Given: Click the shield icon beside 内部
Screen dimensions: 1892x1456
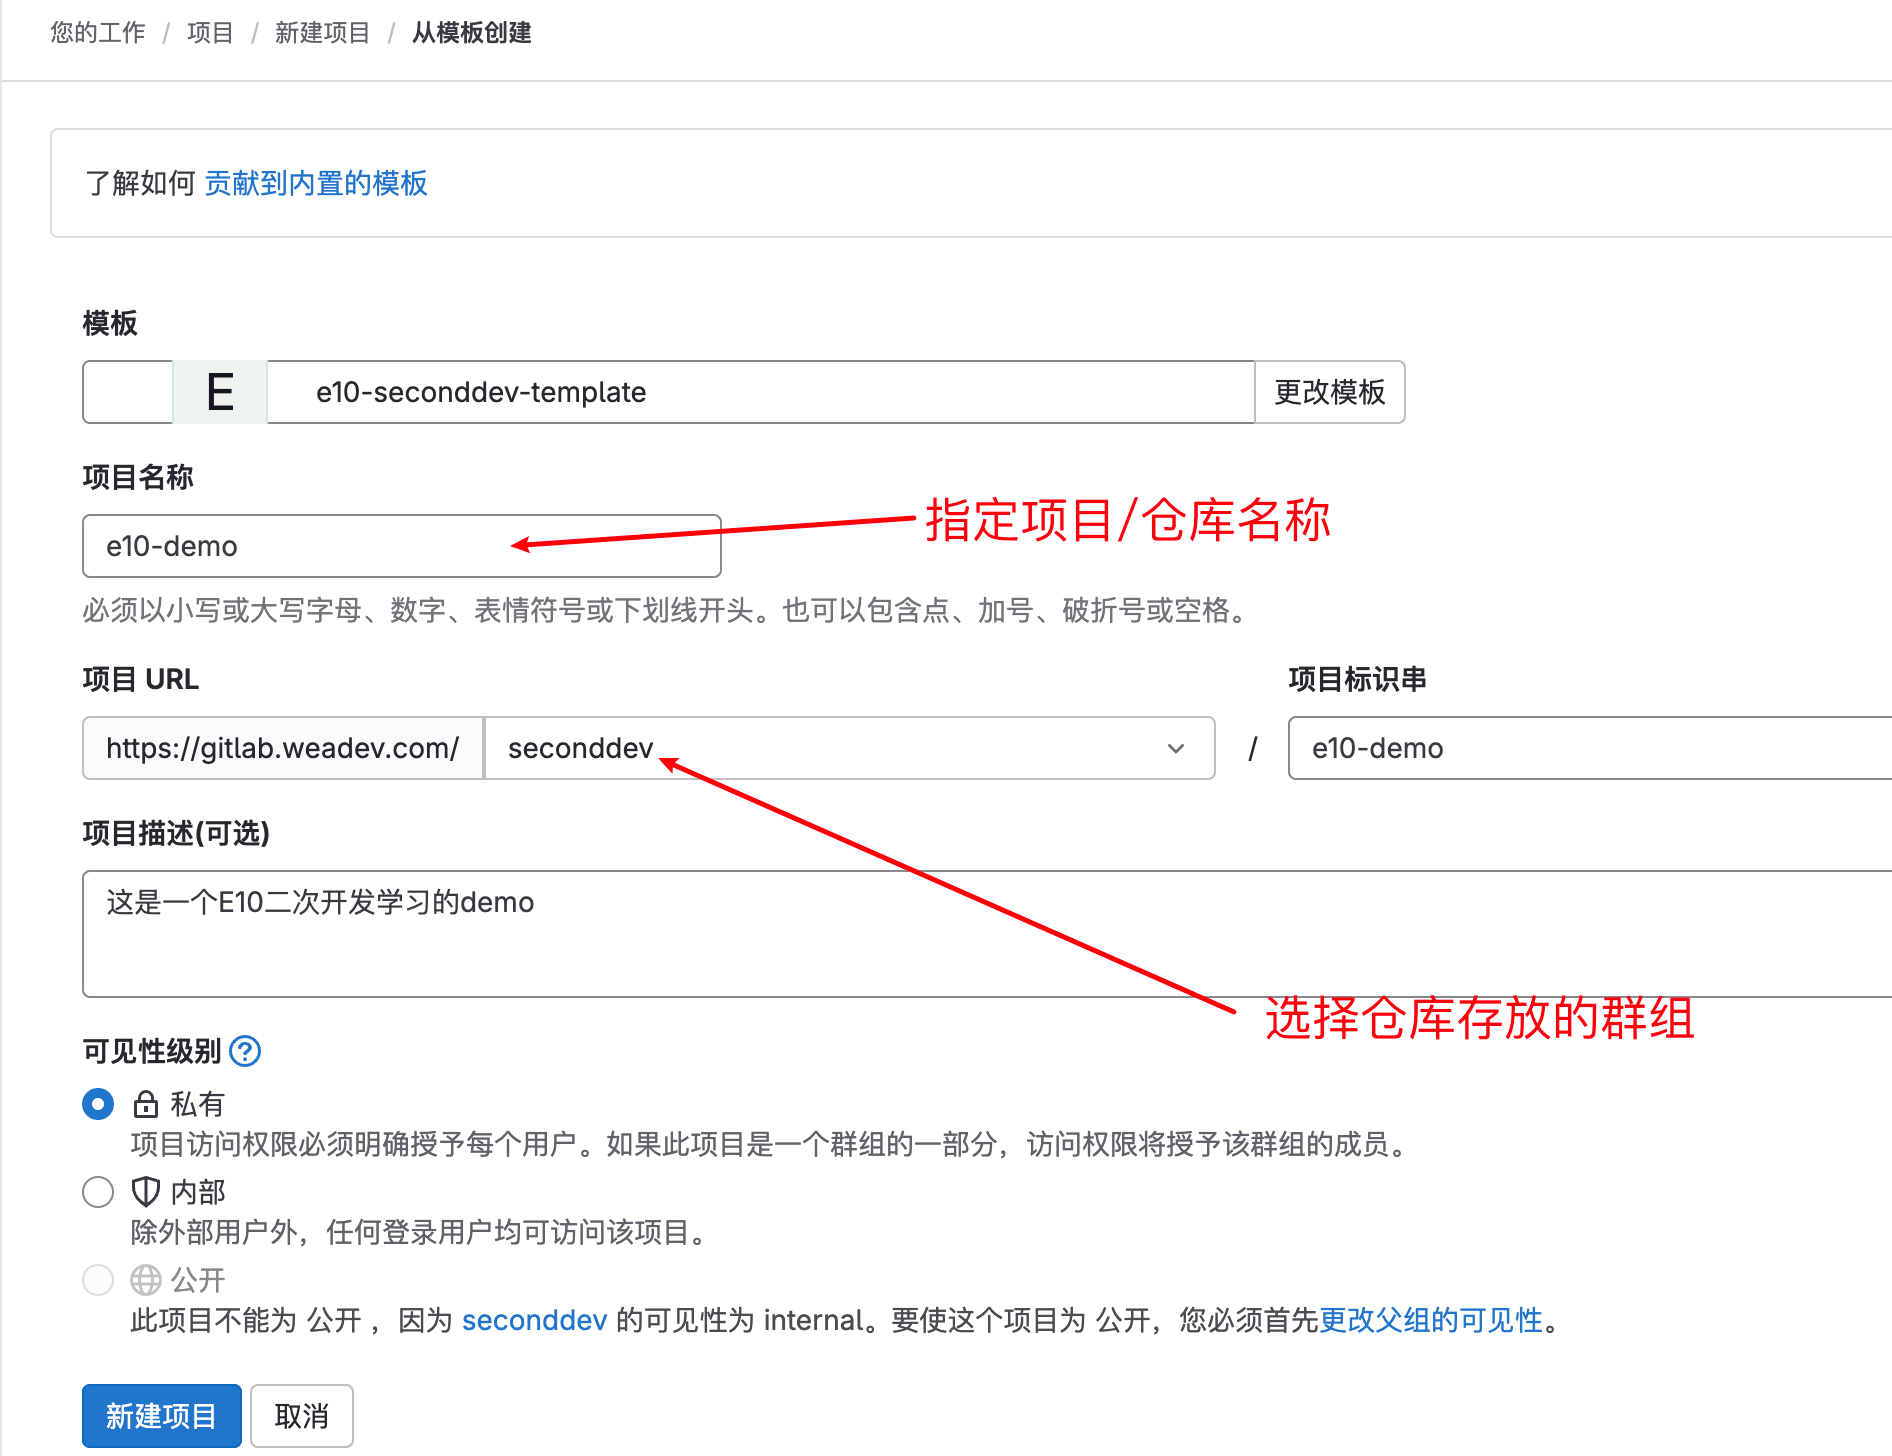Looking at the screenshot, I should [146, 1192].
